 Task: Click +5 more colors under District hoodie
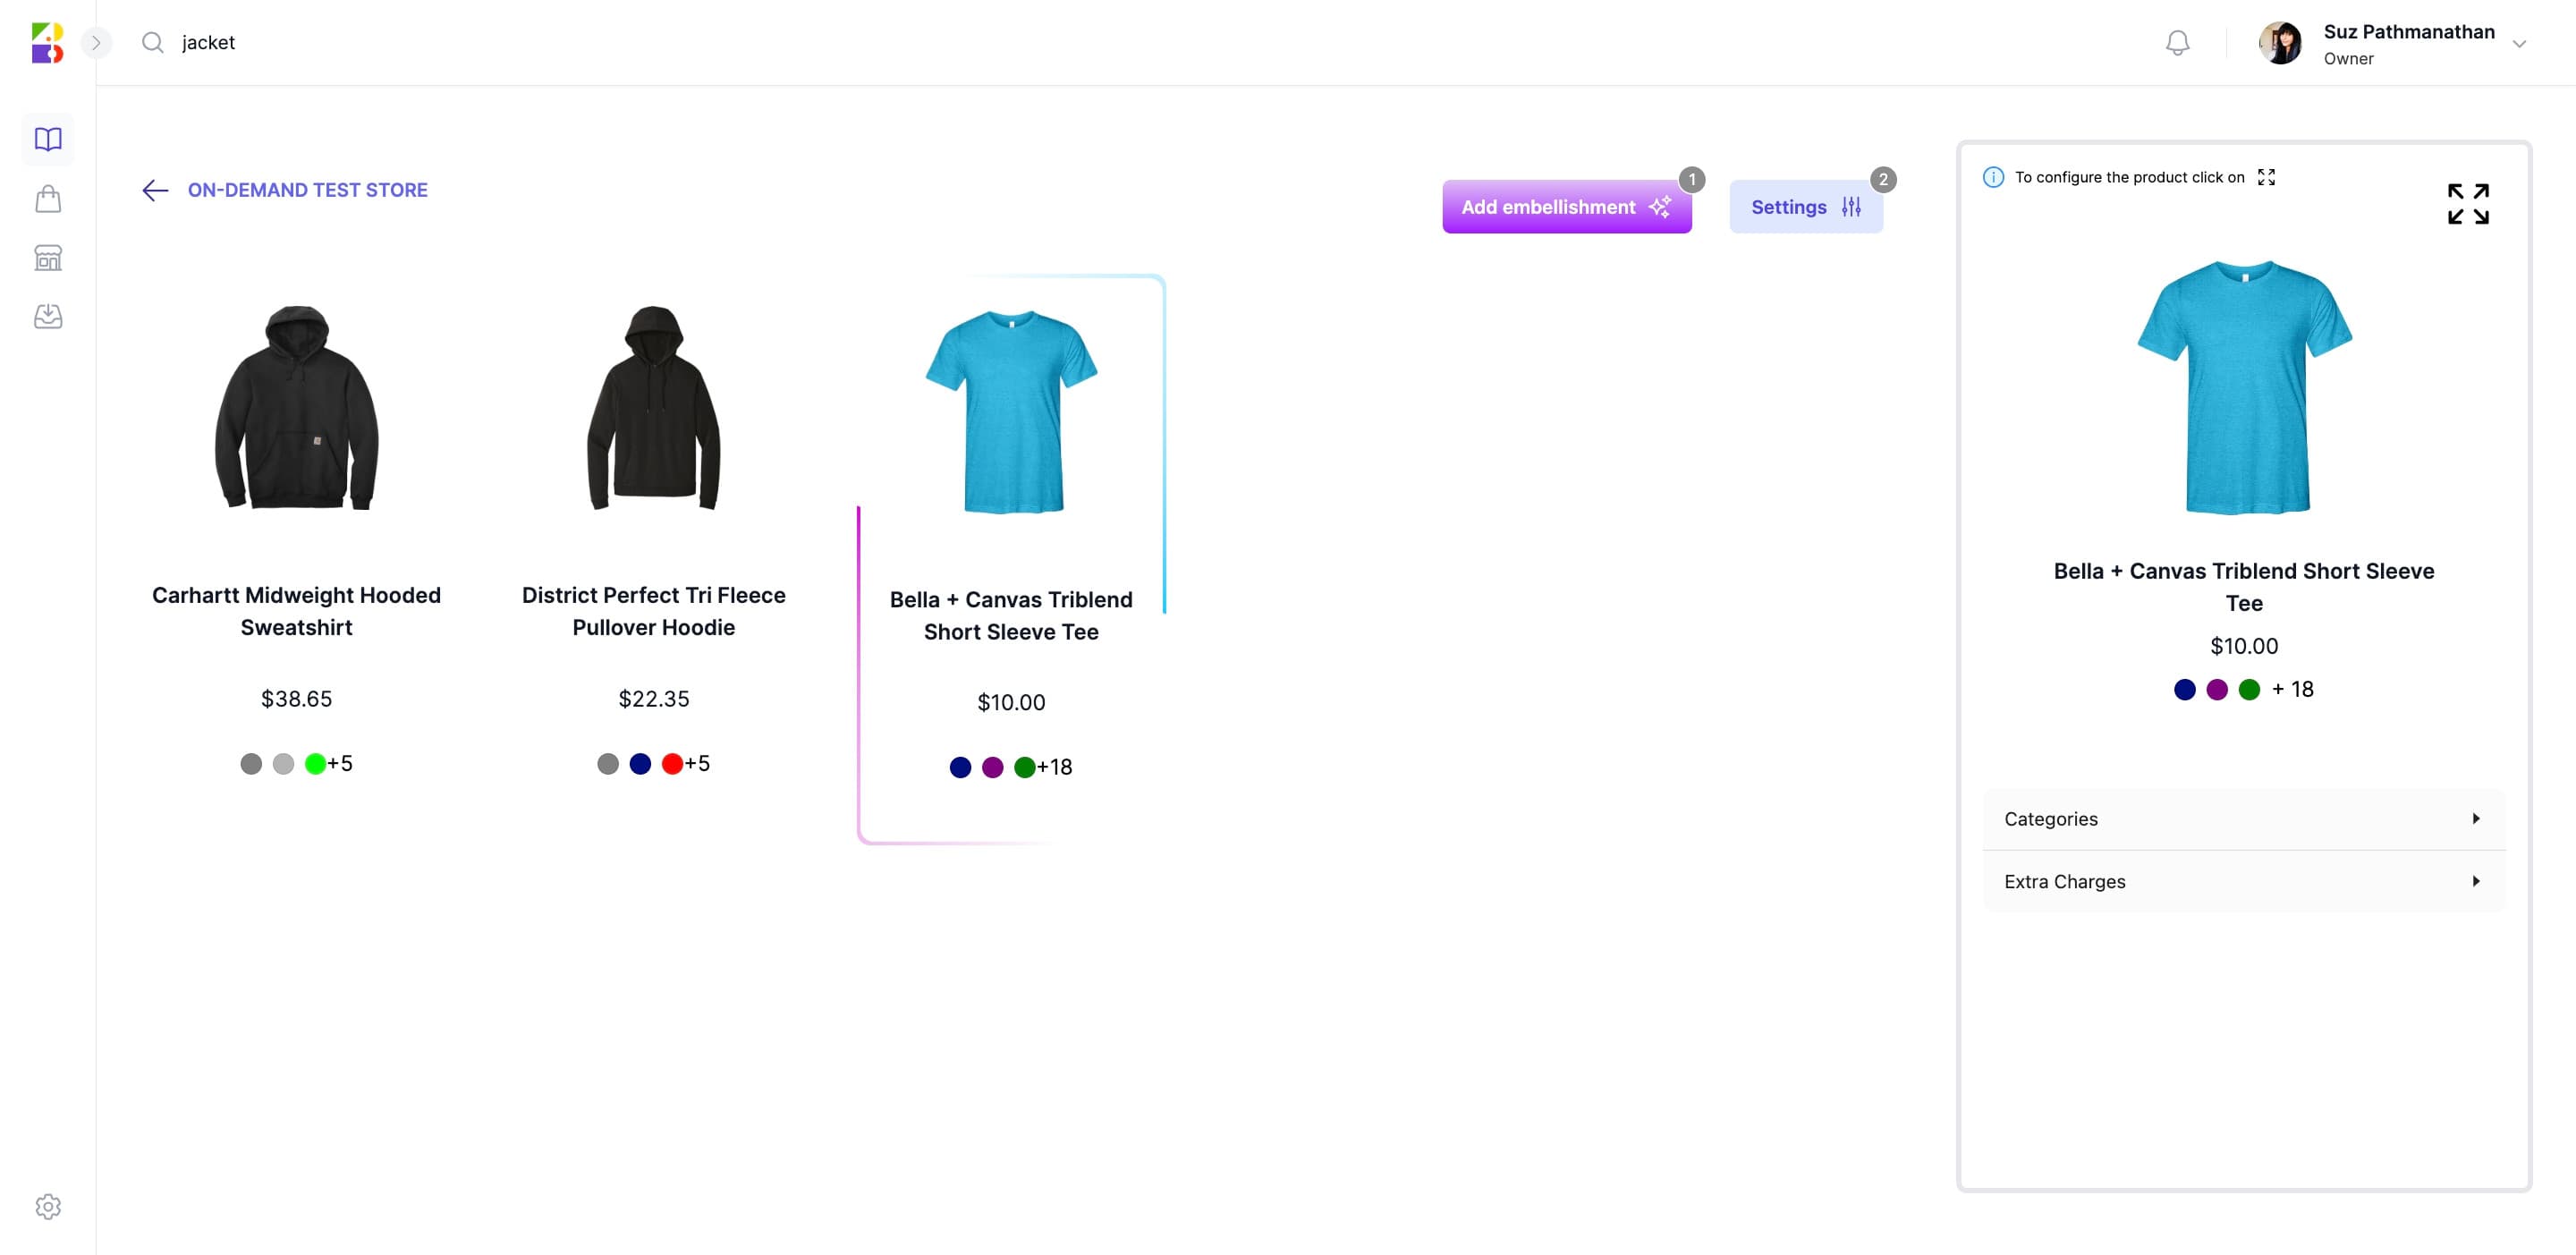click(697, 764)
